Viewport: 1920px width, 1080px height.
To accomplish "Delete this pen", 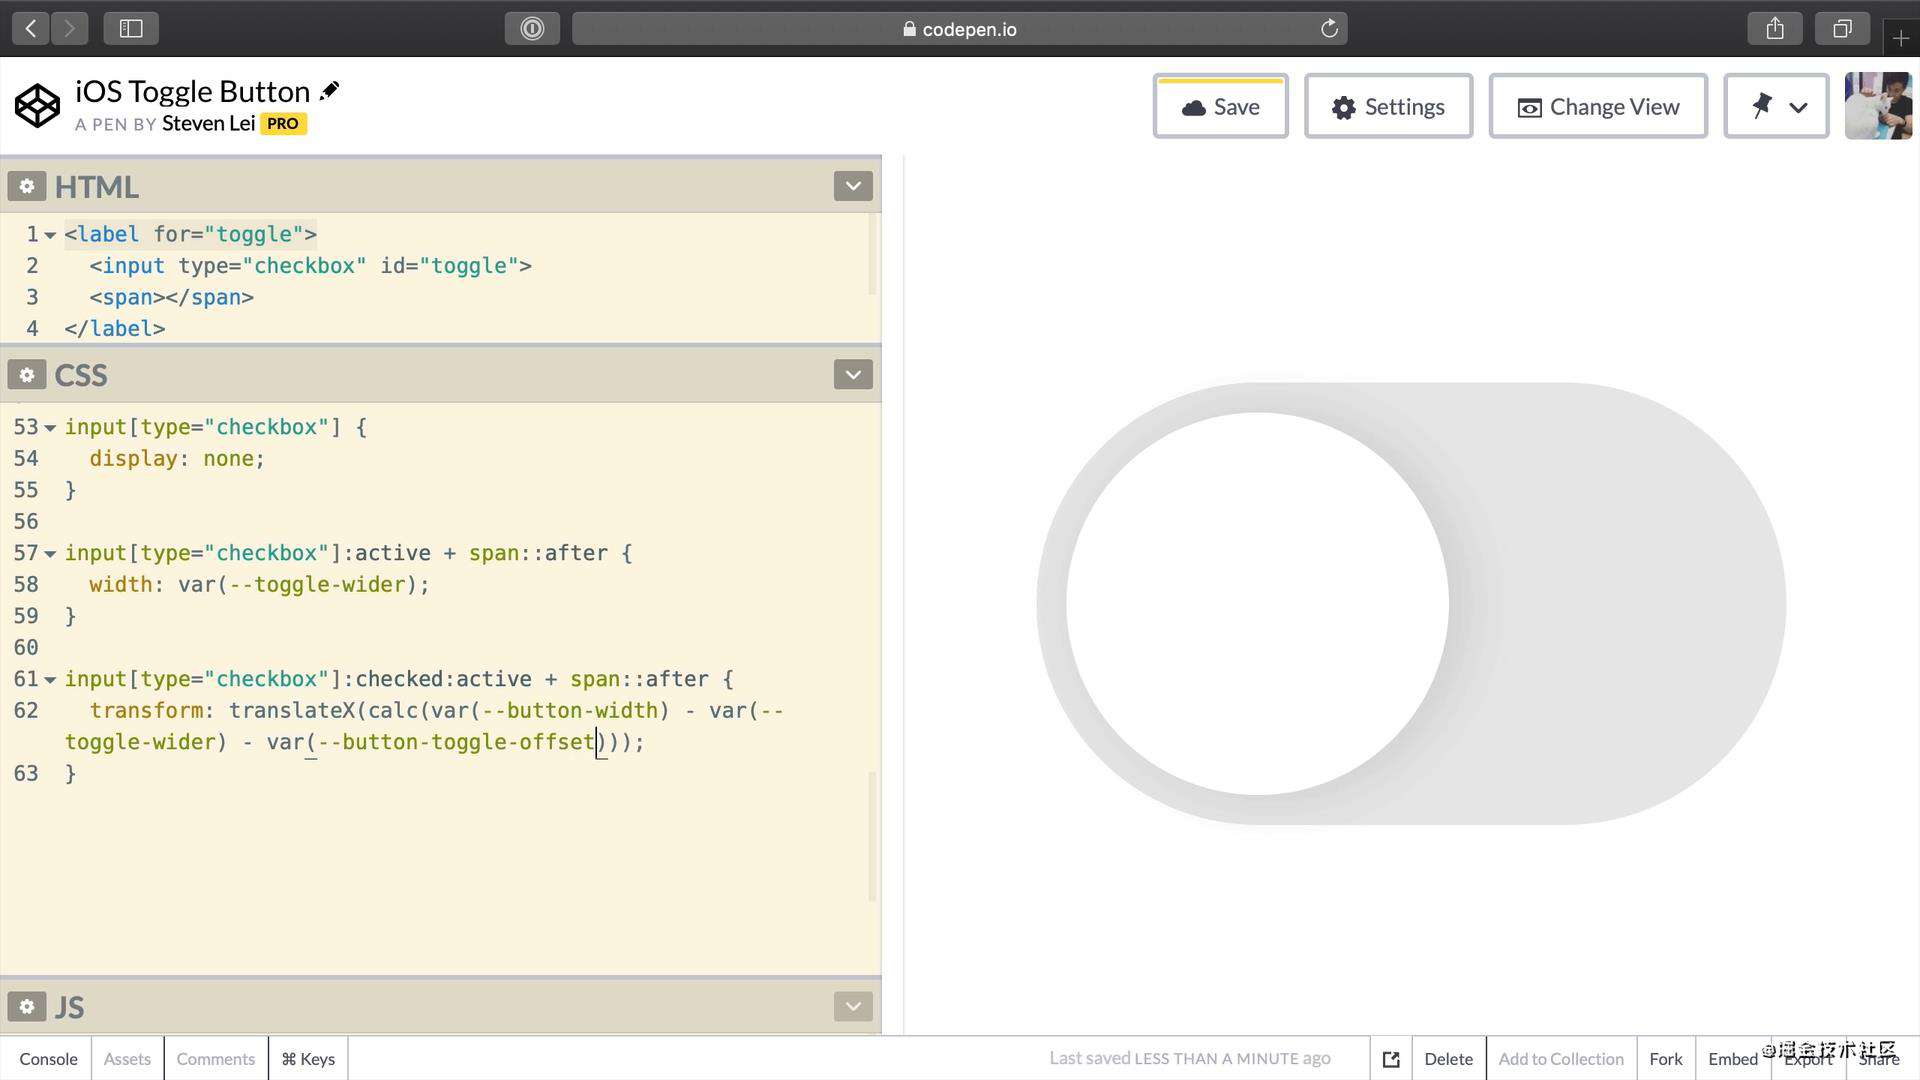I will pyautogui.click(x=1448, y=1058).
